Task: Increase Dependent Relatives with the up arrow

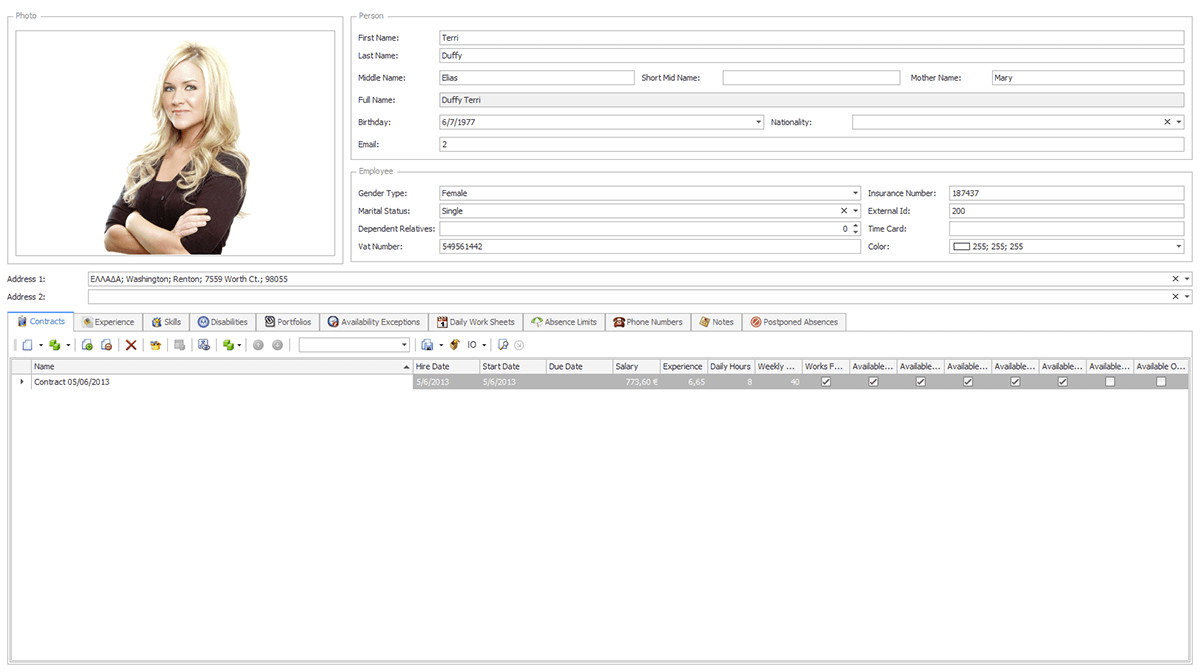Action: (x=855, y=226)
